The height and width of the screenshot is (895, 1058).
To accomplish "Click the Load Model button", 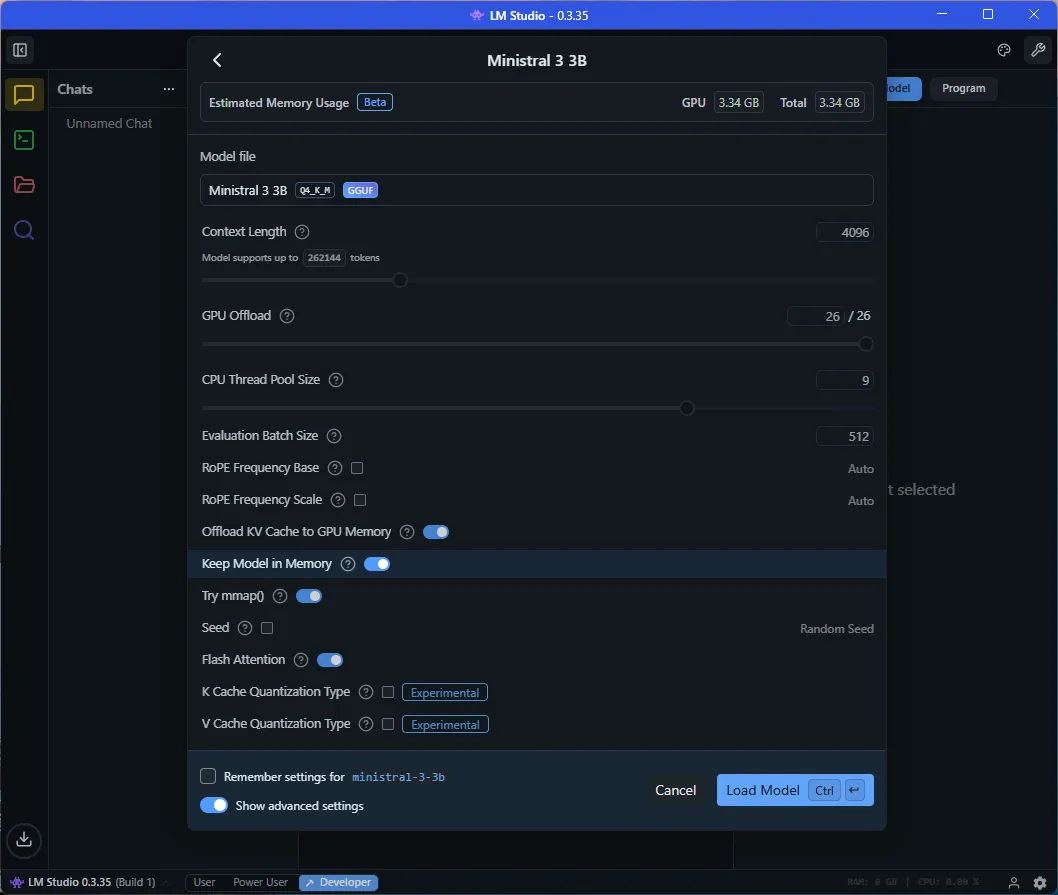I will tap(762, 790).
